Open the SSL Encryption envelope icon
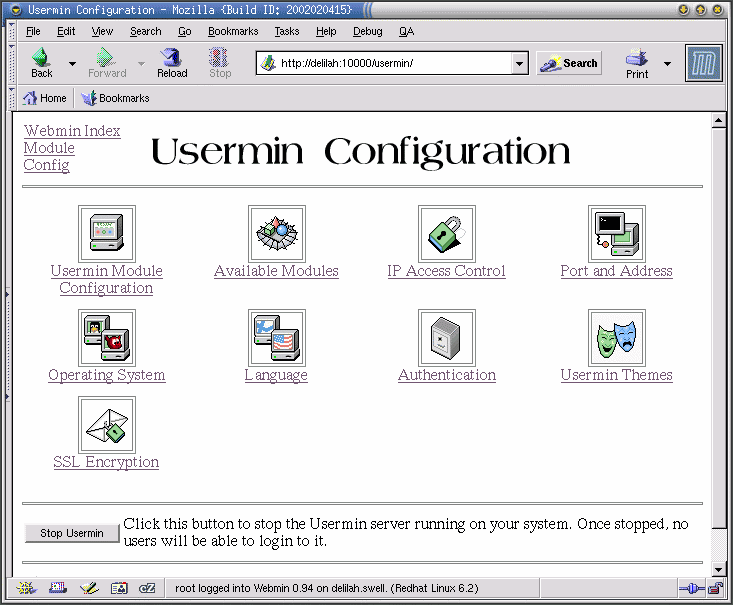The image size is (733, 605). click(107, 425)
